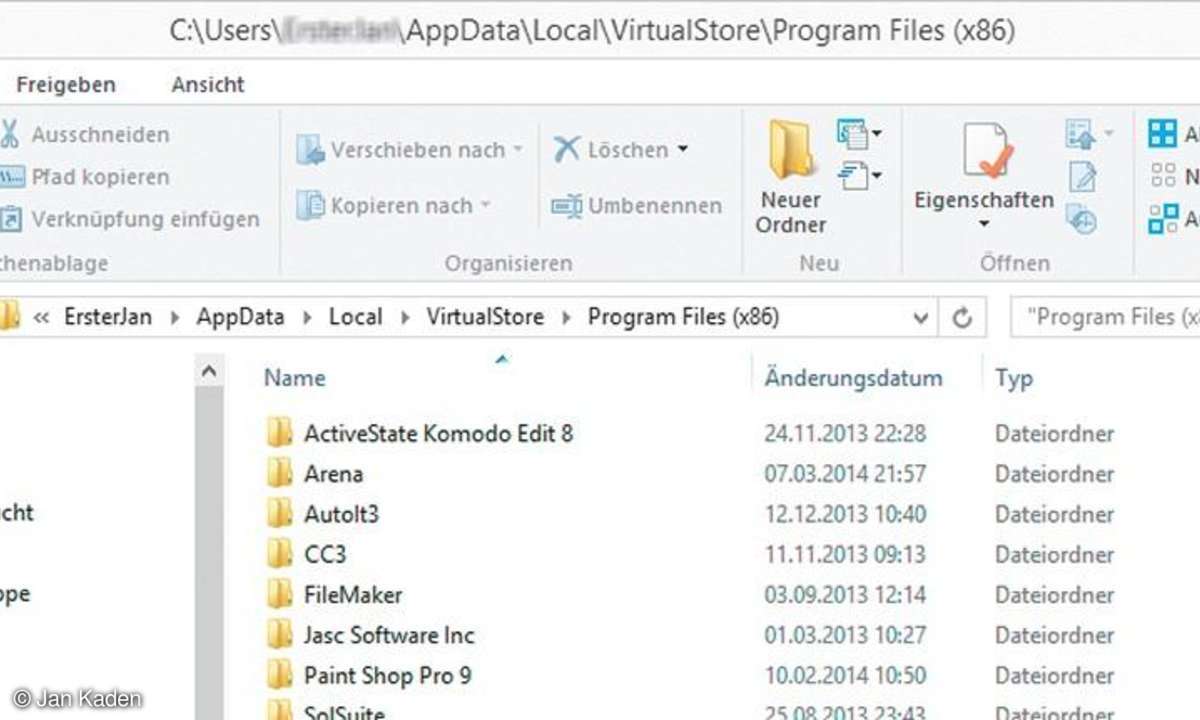
Task: Open the dropdown arrow under Eigenschaften
Action: pos(984,225)
